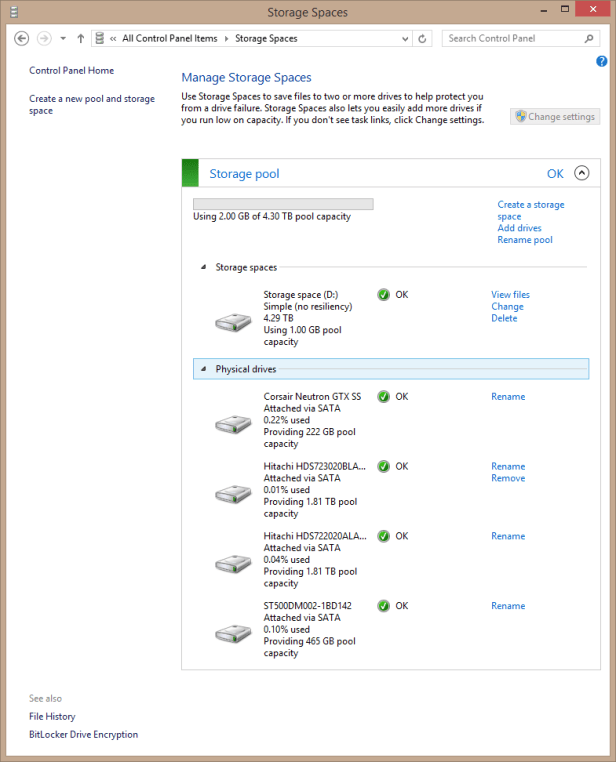Screen dimensions: 616x762
Task: Click the Up directory arrow
Action: point(80,39)
